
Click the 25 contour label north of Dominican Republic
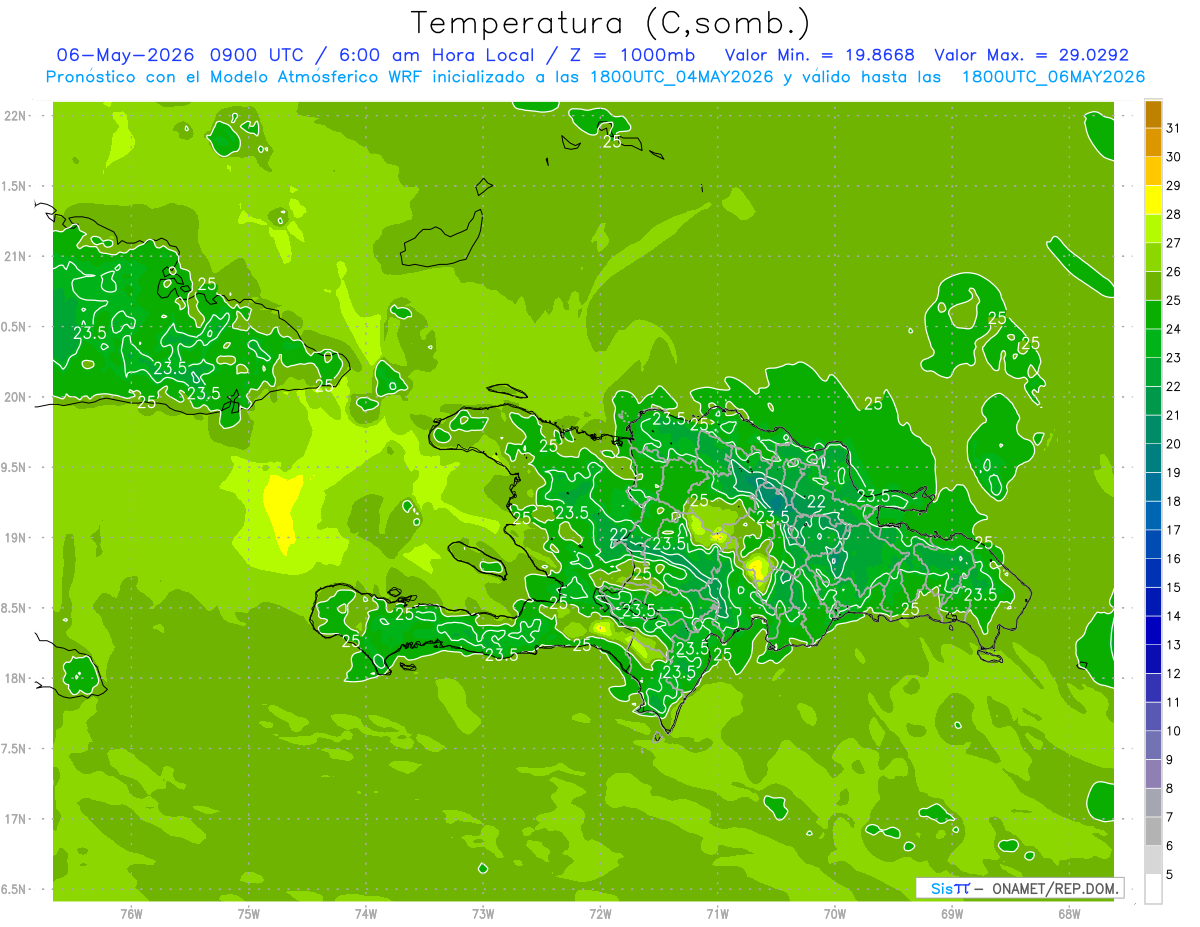pyautogui.click(x=873, y=403)
